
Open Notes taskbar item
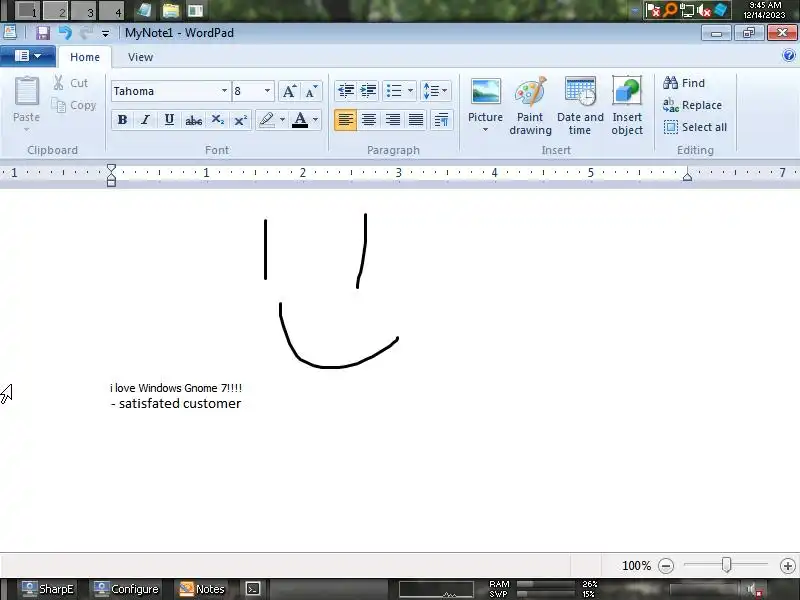(202, 589)
